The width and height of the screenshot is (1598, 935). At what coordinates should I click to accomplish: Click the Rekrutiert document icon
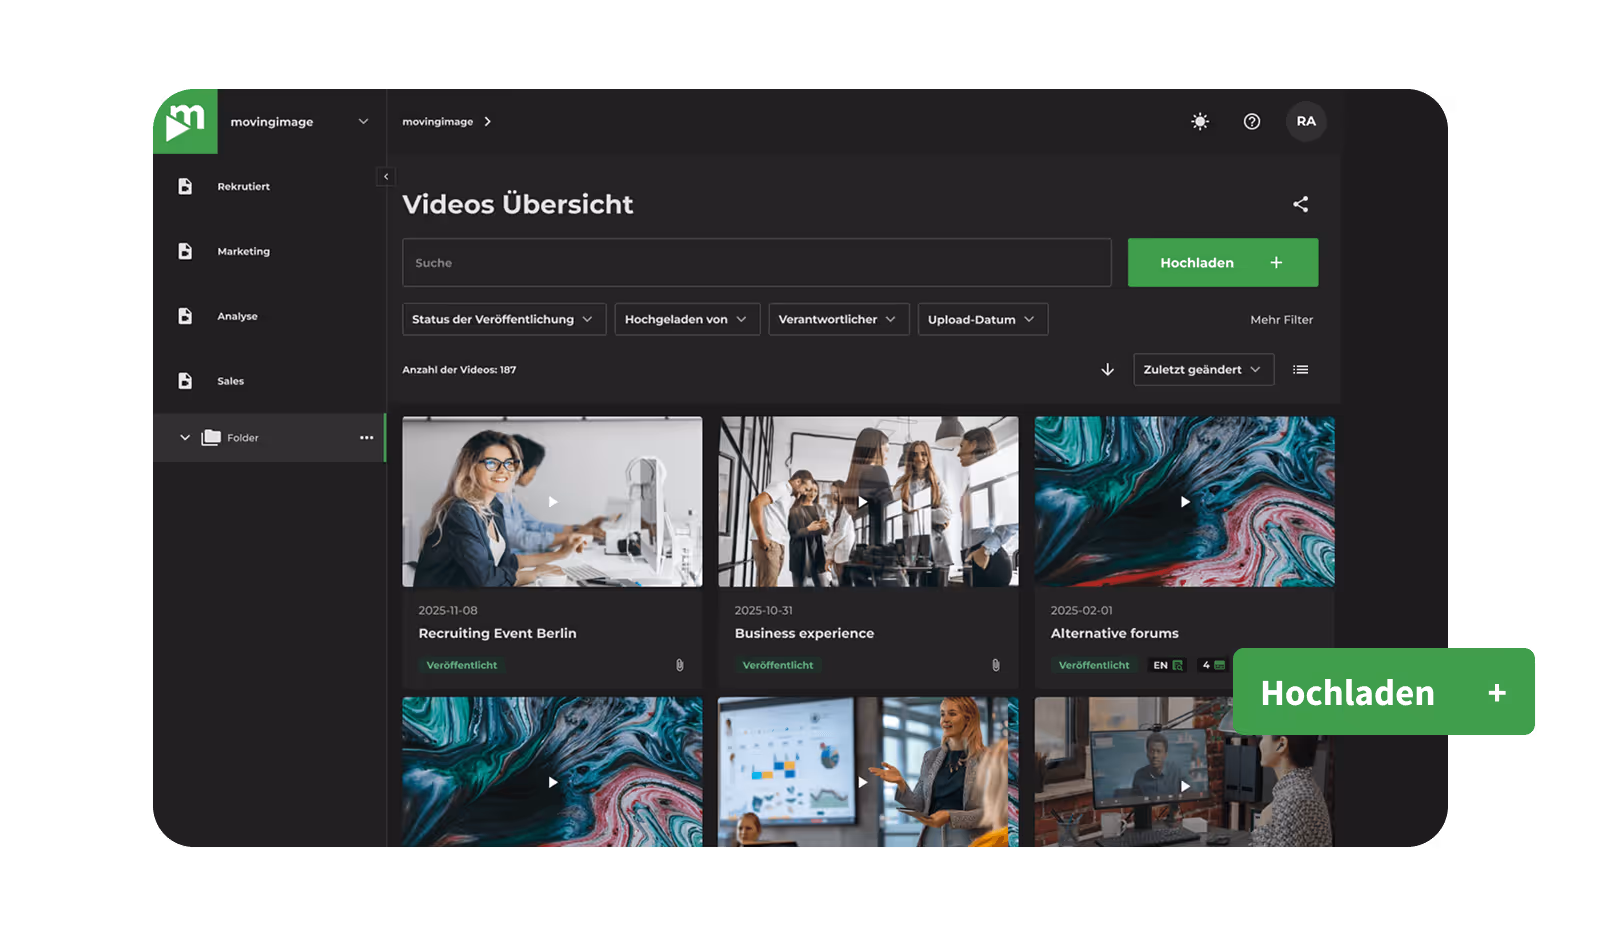pos(185,186)
